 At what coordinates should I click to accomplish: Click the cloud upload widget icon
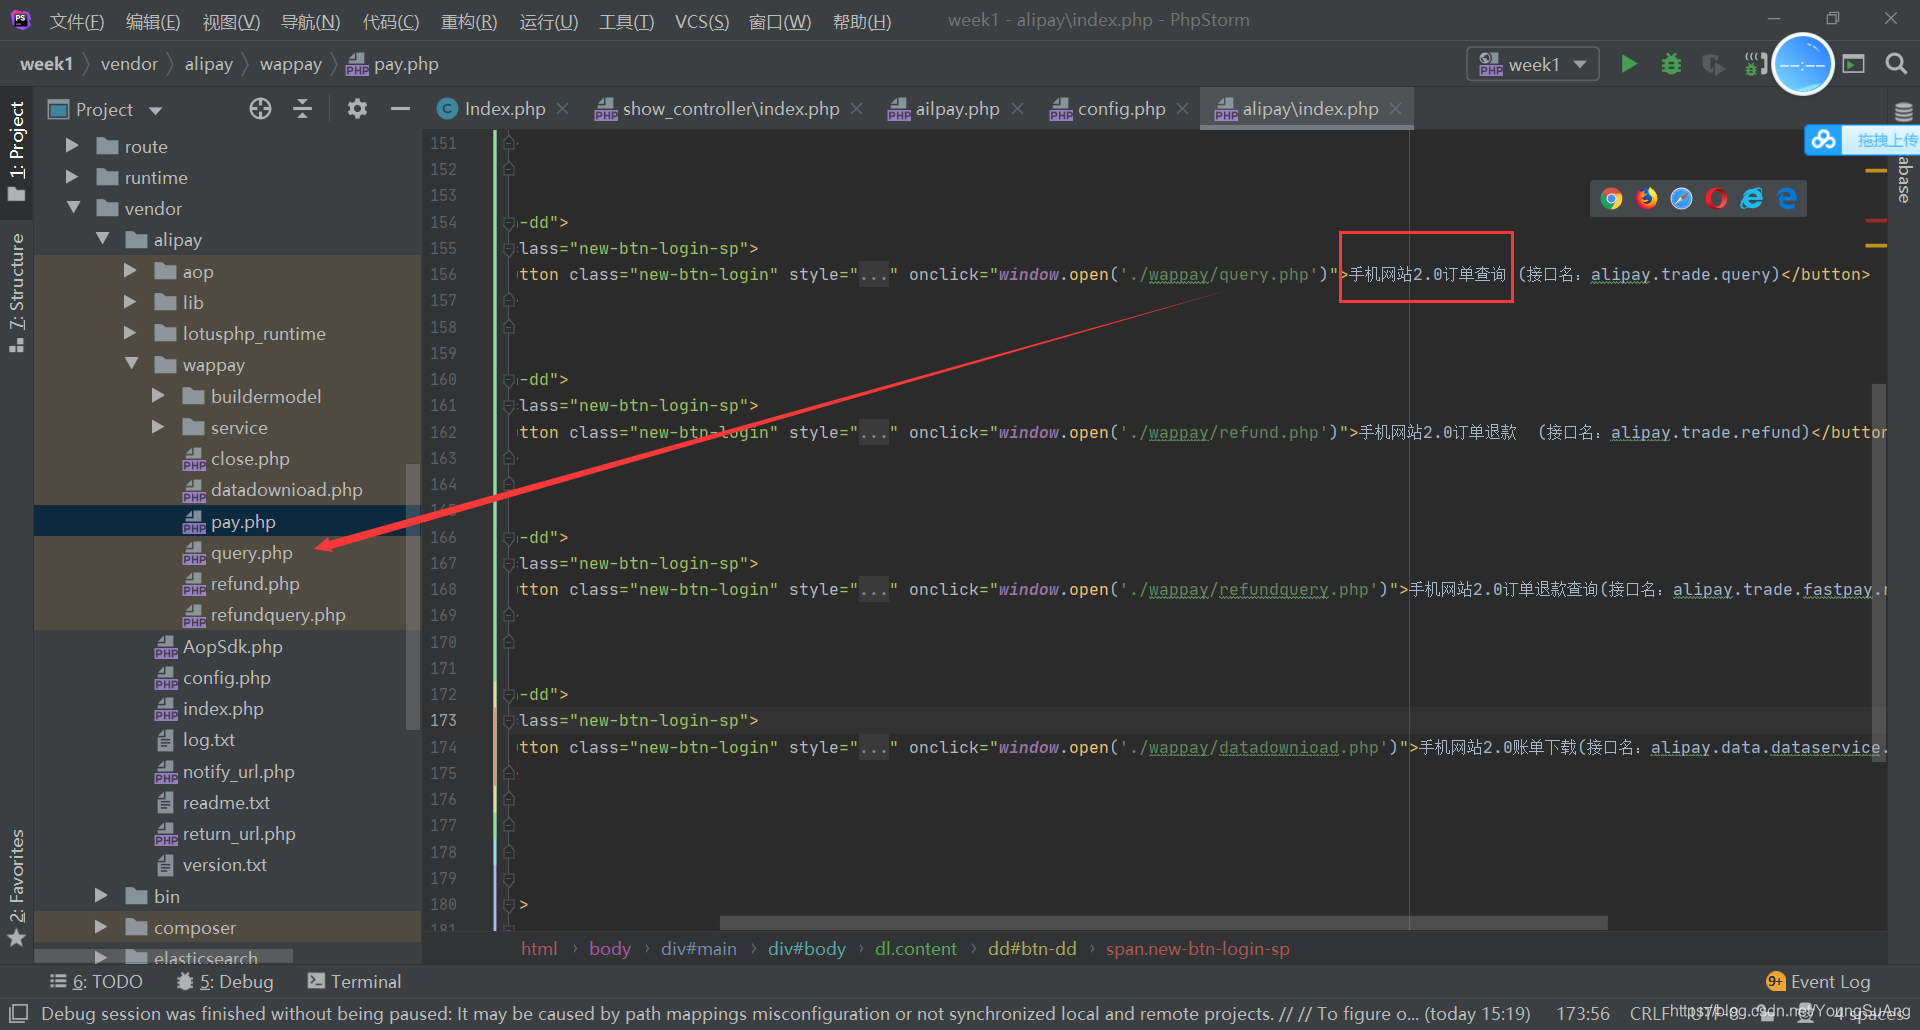[1823, 140]
